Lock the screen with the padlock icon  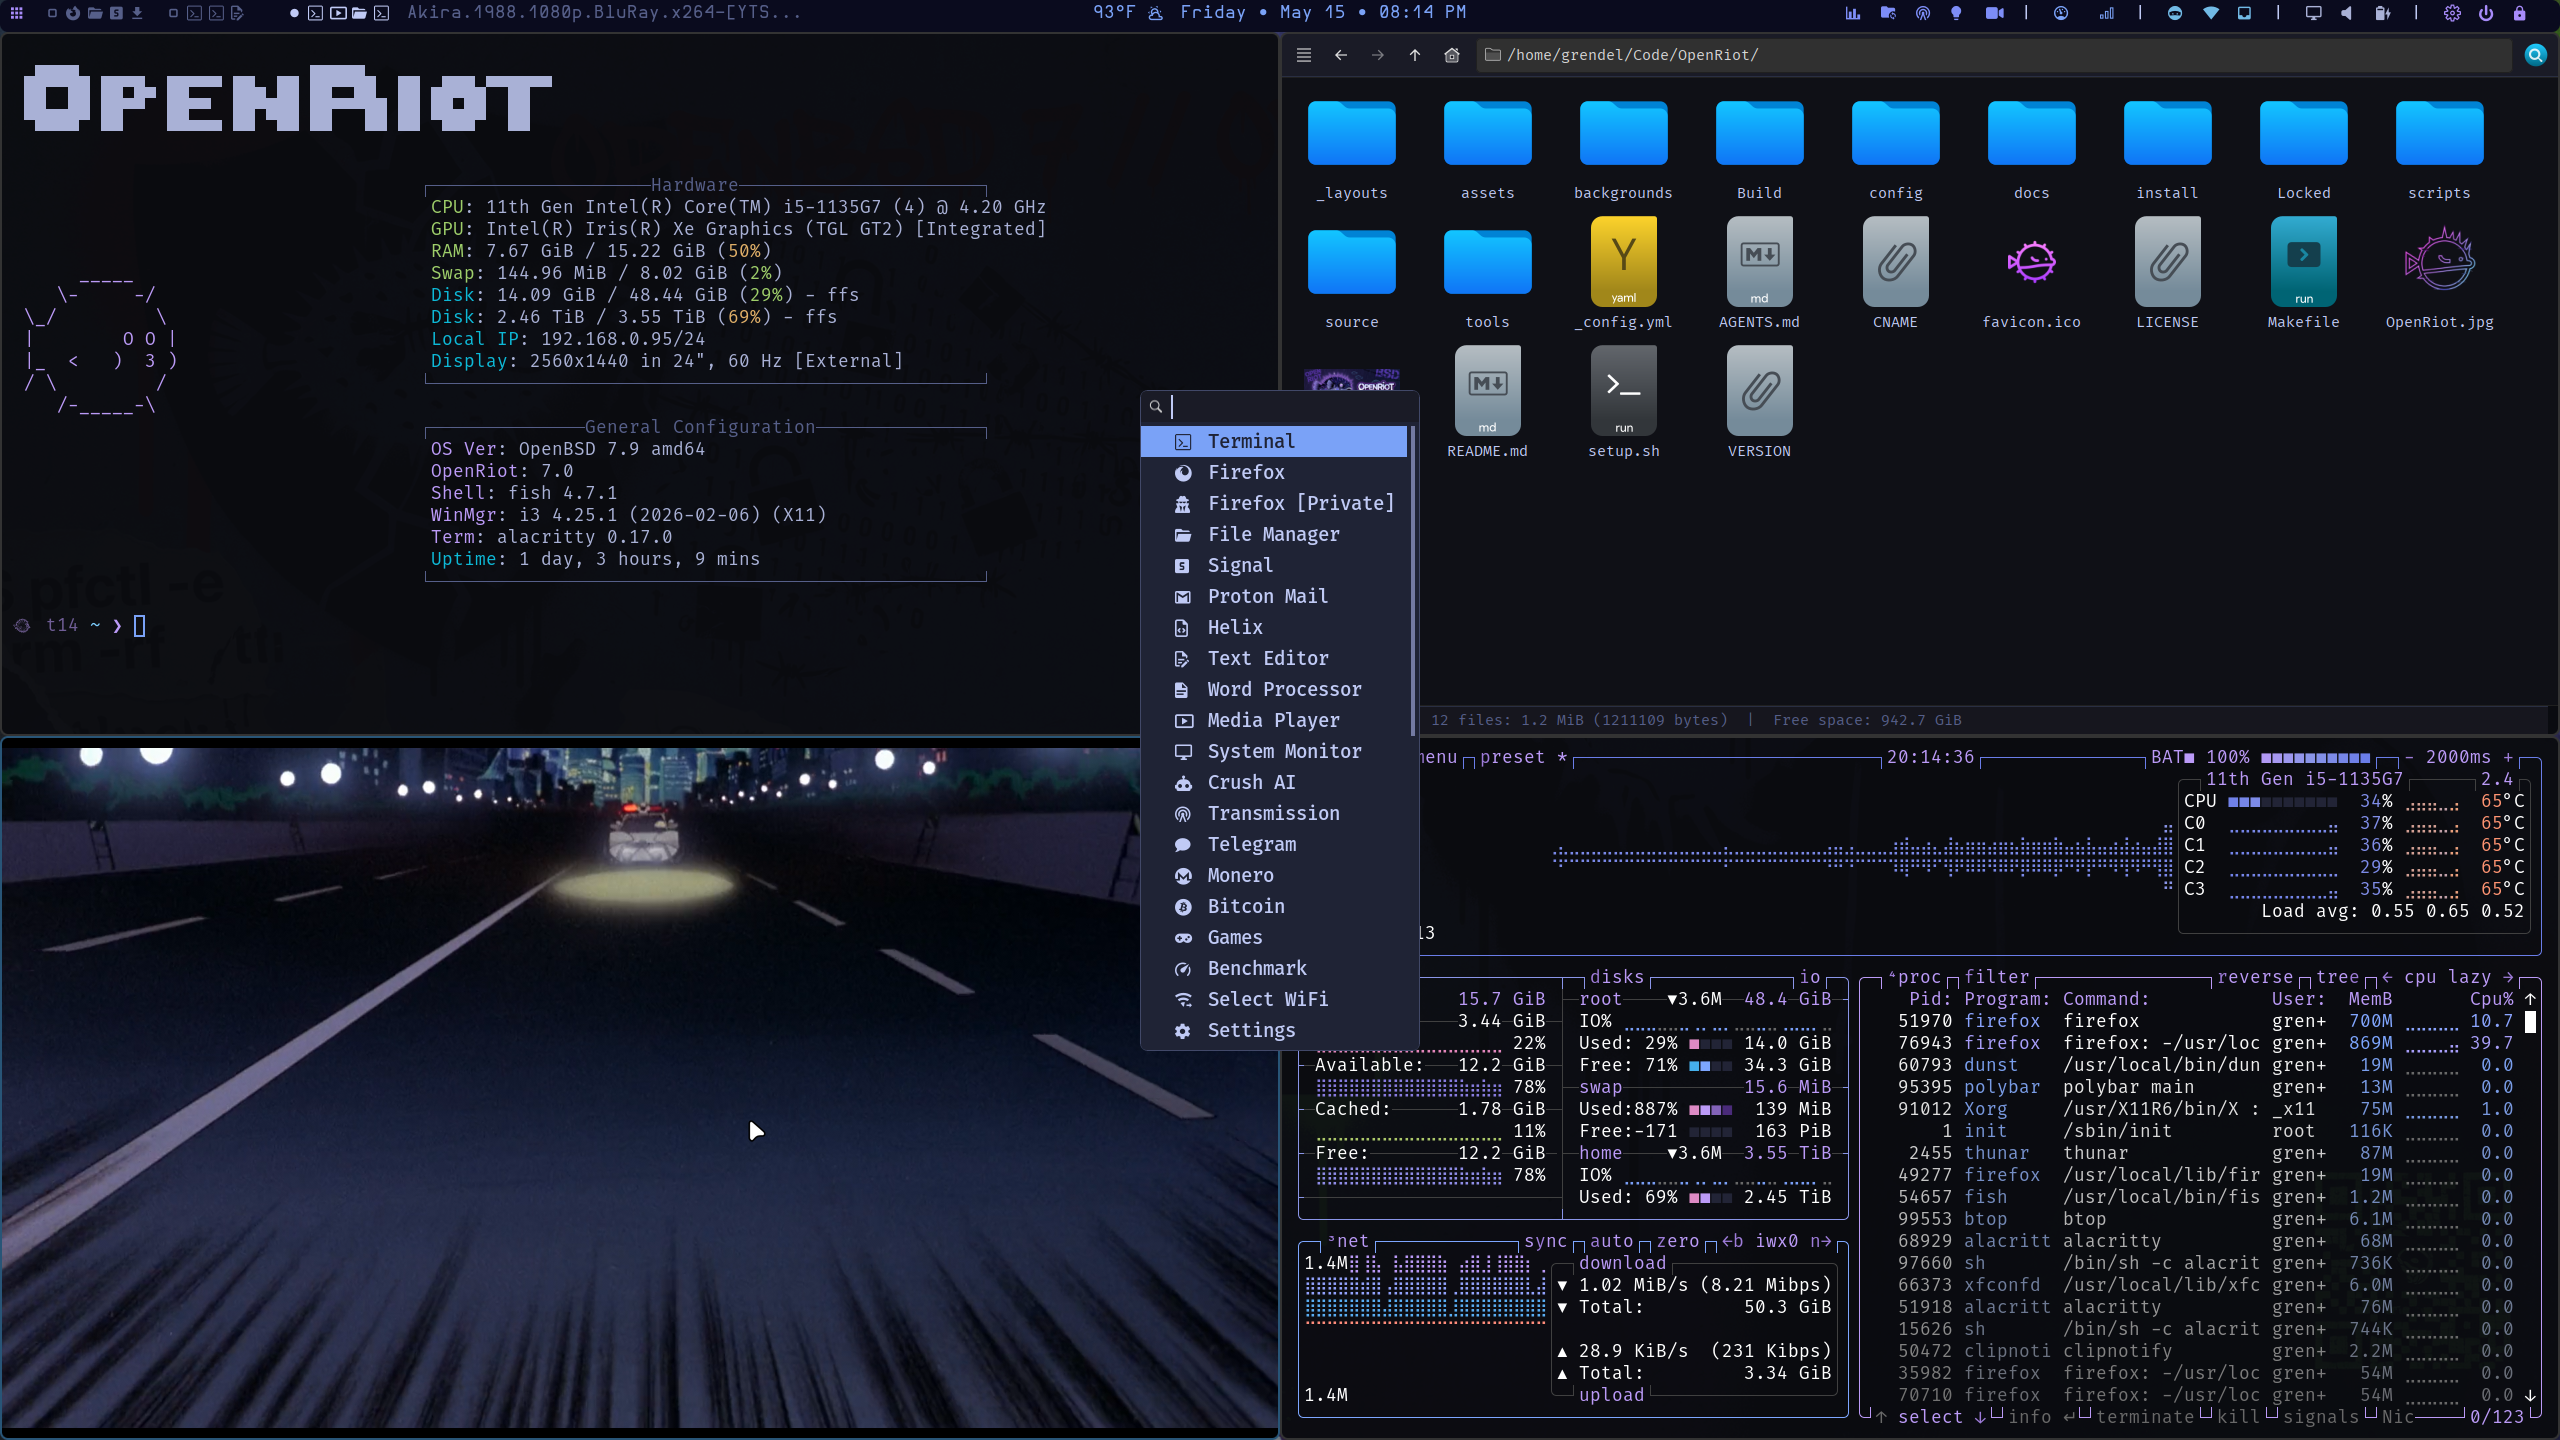tap(2520, 13)
